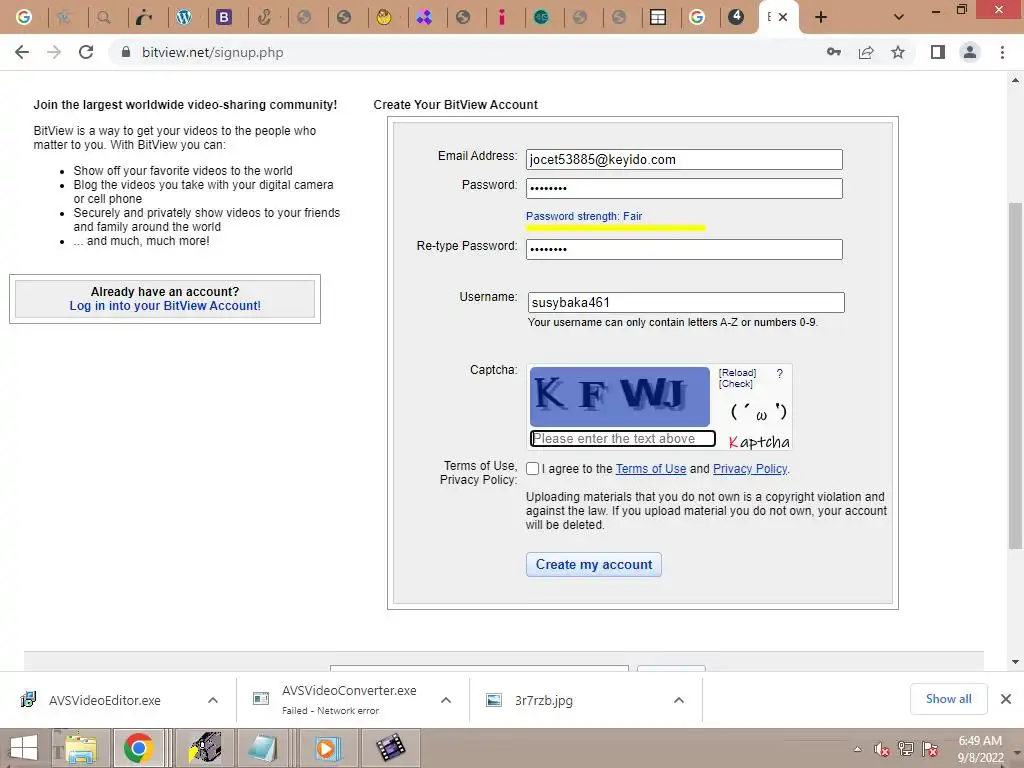Open saved passwords key icon
This screenshot has width=1024, height=768.
point(833,52)
